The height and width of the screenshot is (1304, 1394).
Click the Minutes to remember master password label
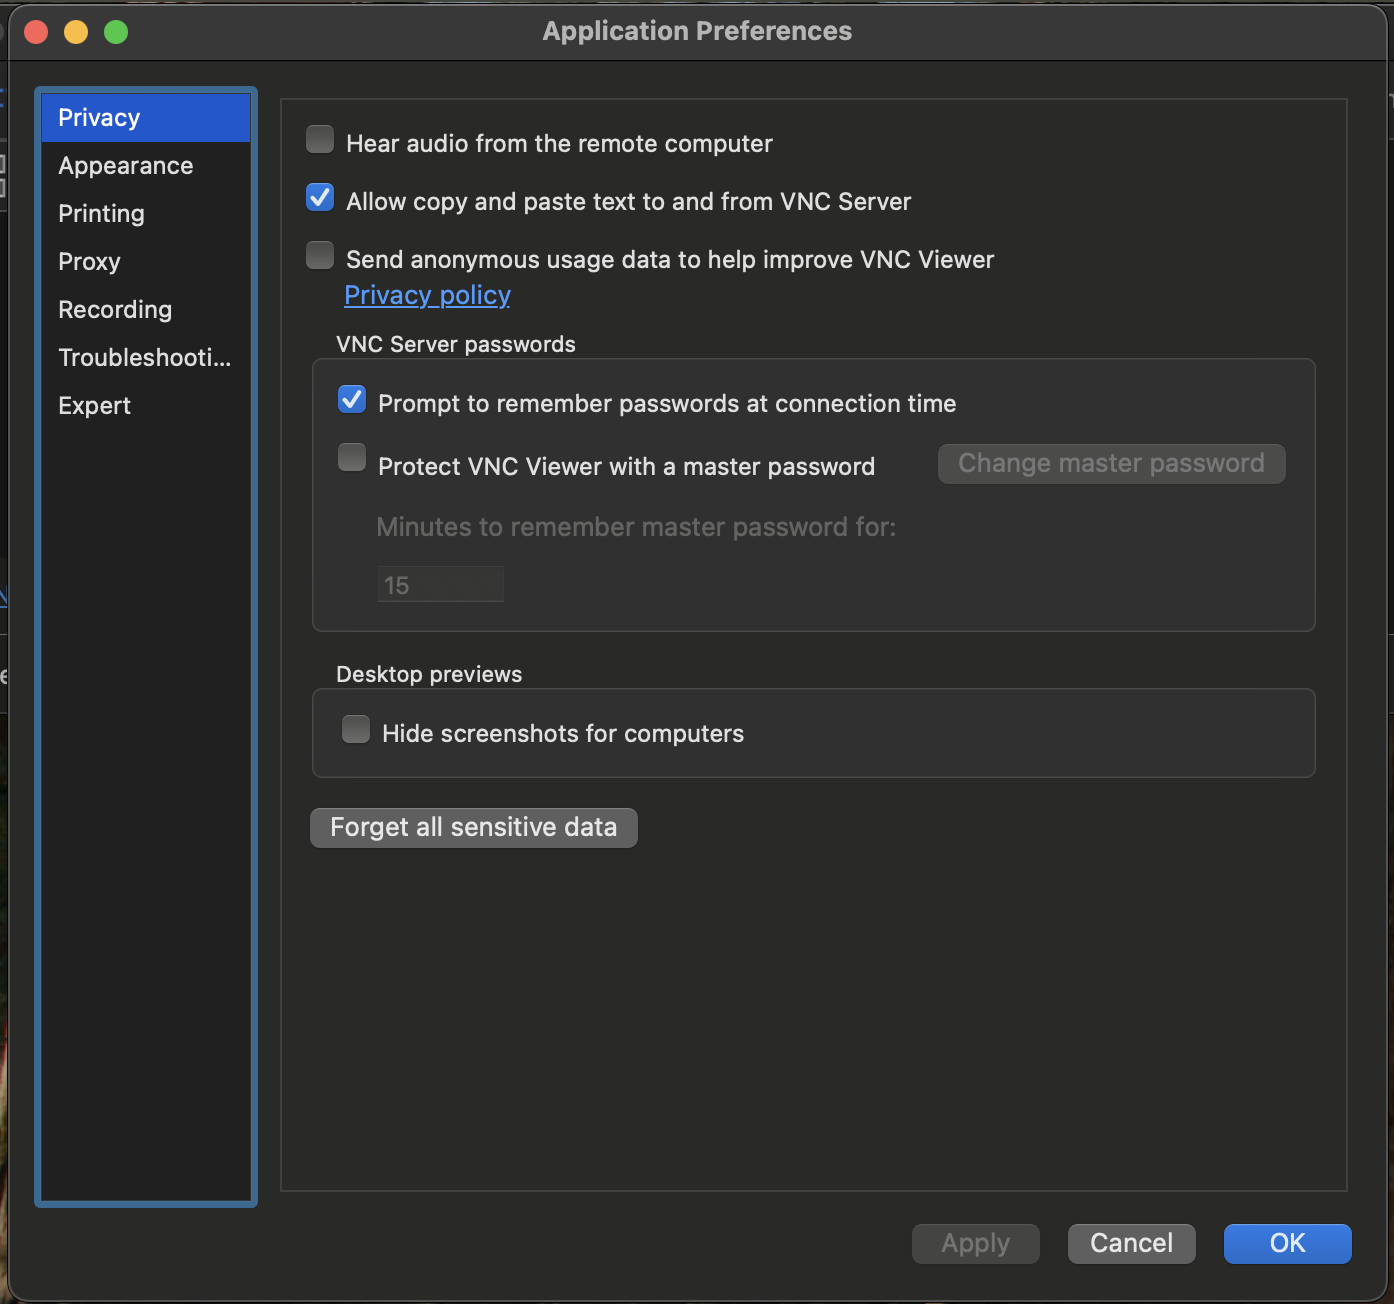tap(636, 527)
